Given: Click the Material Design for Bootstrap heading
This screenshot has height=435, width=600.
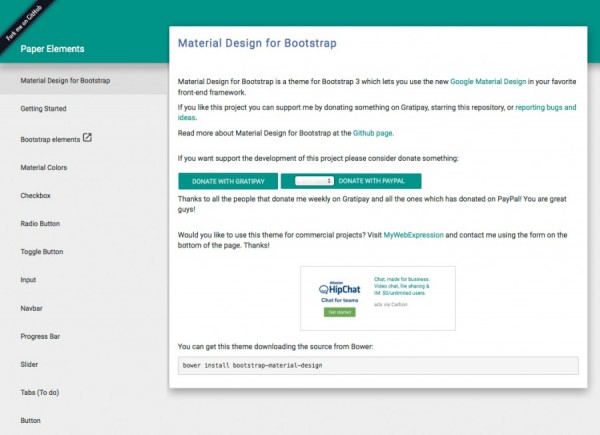Looking at the screenshot, I should pos(257,43).
